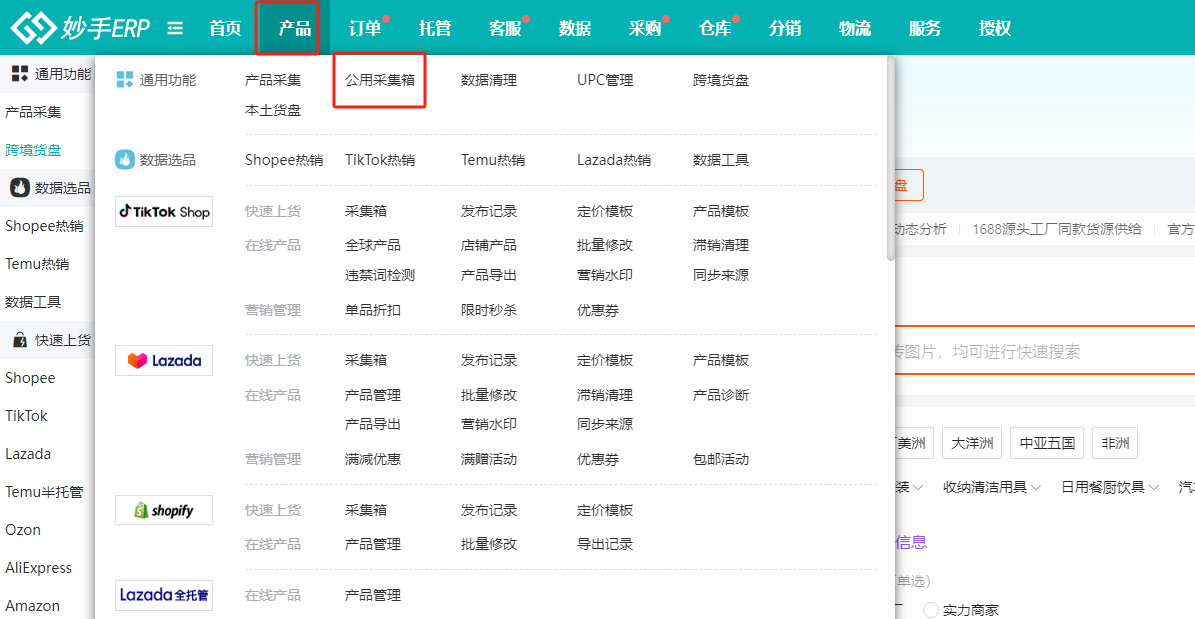The image size is (1195, 619).
Task: Expand the 日用餐厨饮具 category dropdown
Action: coord(1109,487)
